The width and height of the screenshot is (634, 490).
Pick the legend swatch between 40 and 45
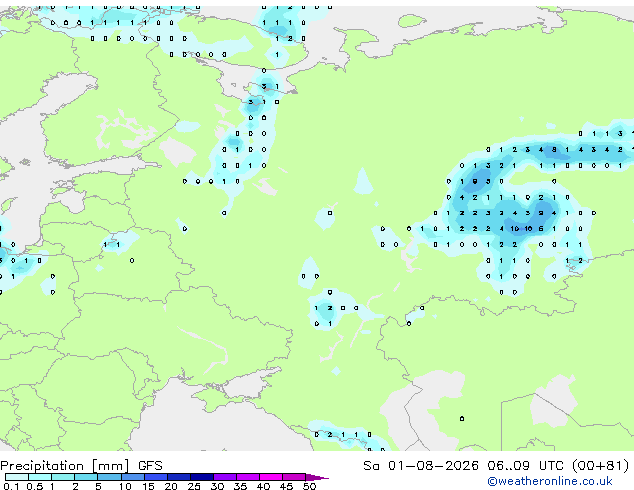(271, 477)
